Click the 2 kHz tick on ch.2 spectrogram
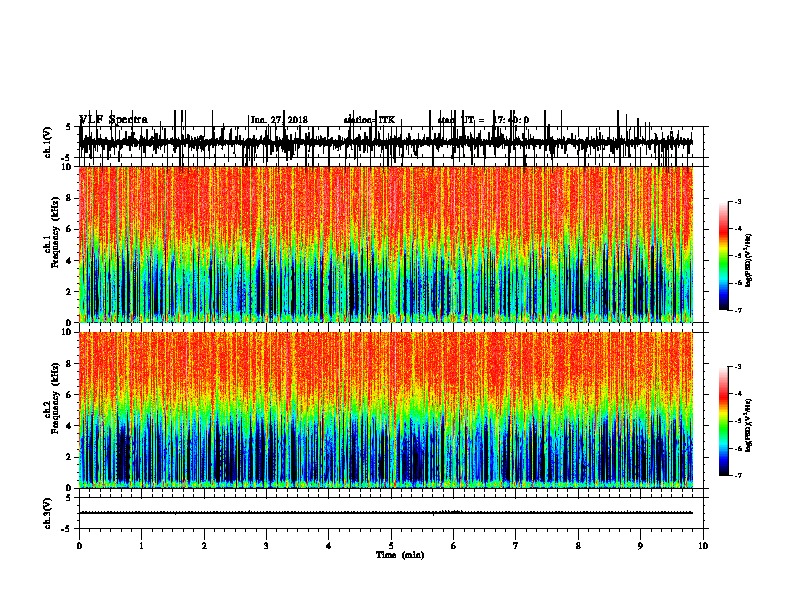The height and width of the screenshot is (612, 792). point(69,457)
